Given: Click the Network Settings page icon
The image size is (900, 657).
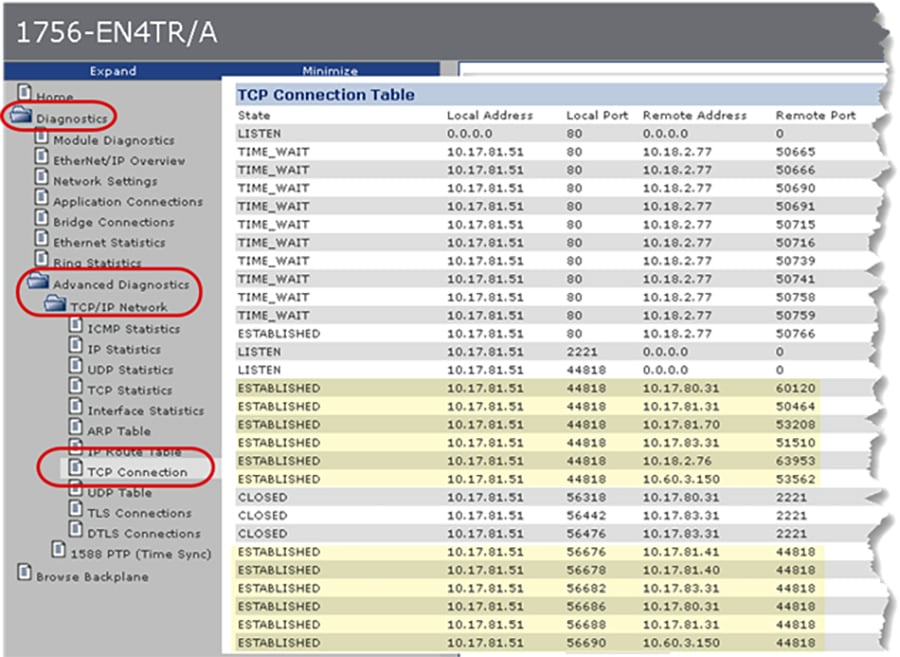Looking at the screenshot, I should pyautogui.click(x=41, y=177).
